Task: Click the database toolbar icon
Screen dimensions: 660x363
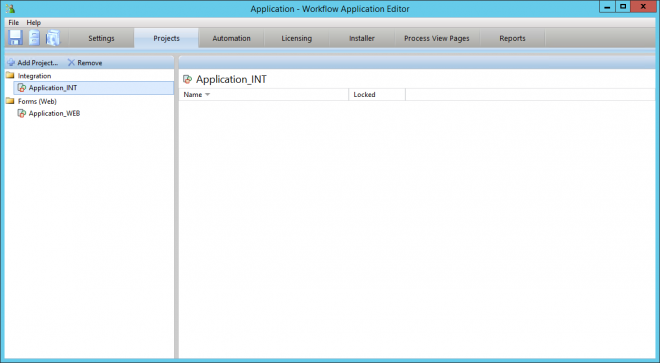Action: (34, 37)
